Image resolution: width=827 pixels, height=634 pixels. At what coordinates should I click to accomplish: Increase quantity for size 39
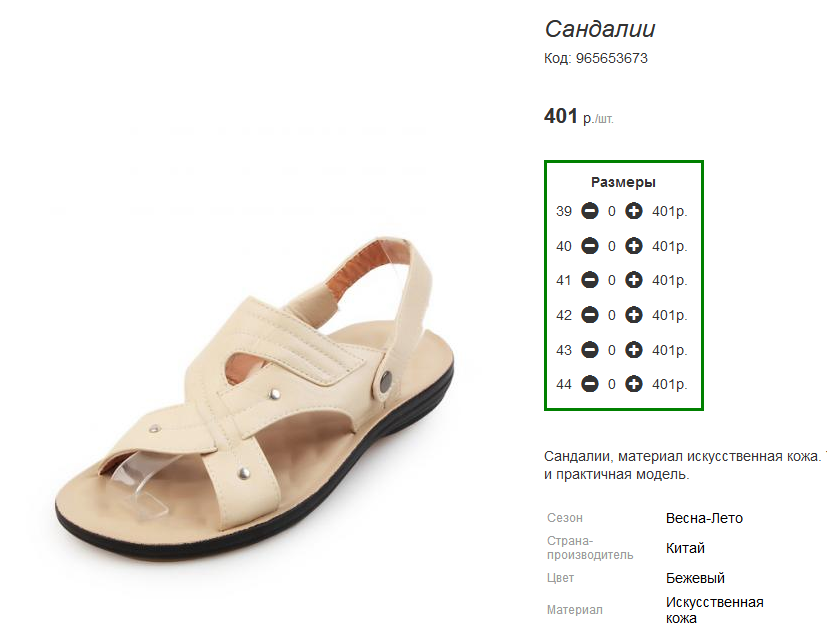click(633, 211)
